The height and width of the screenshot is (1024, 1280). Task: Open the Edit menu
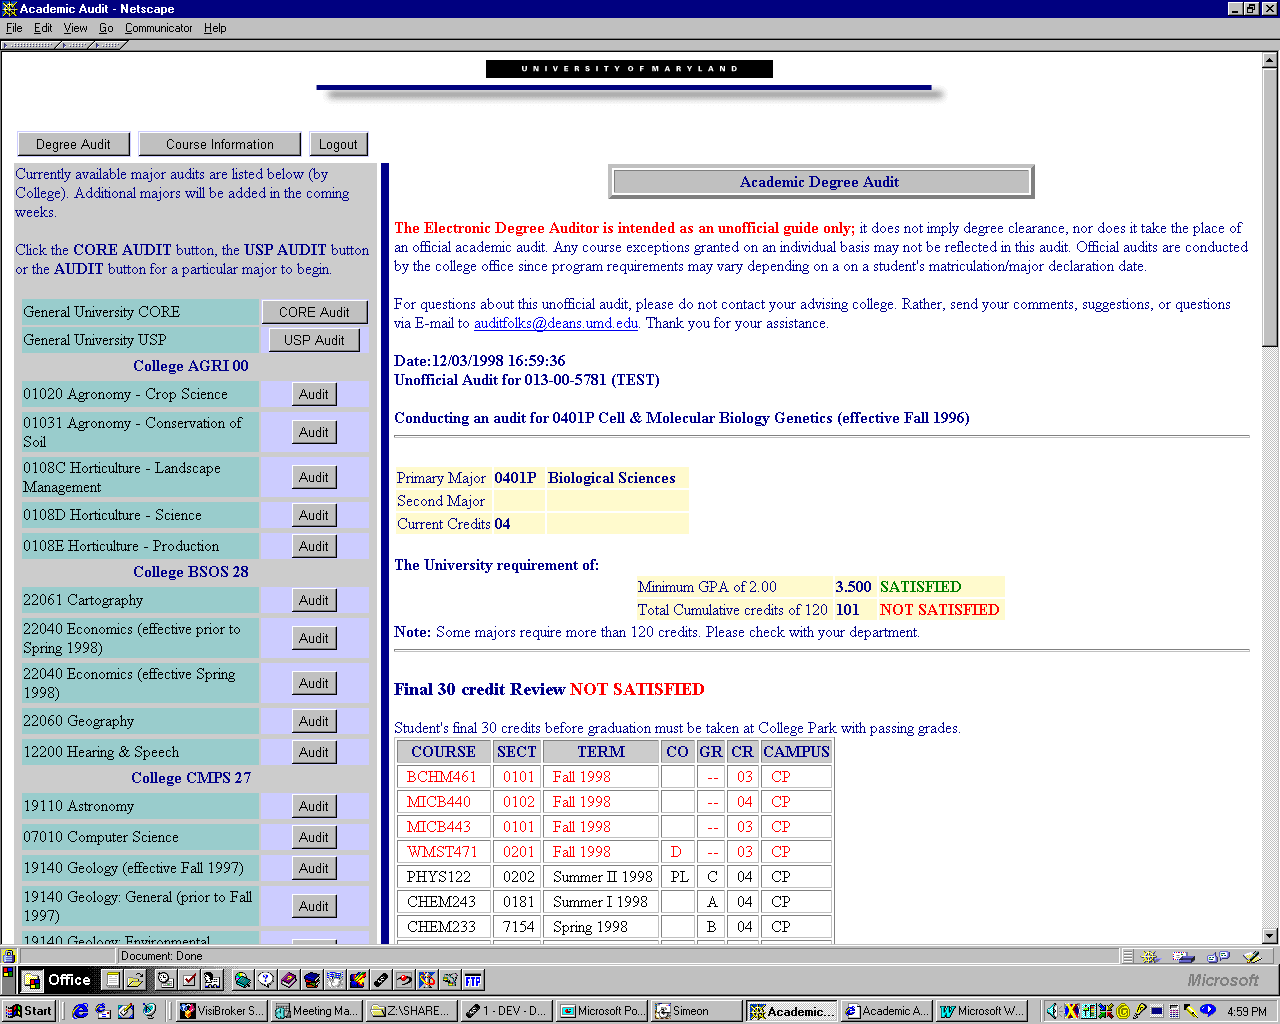(43, 28)
